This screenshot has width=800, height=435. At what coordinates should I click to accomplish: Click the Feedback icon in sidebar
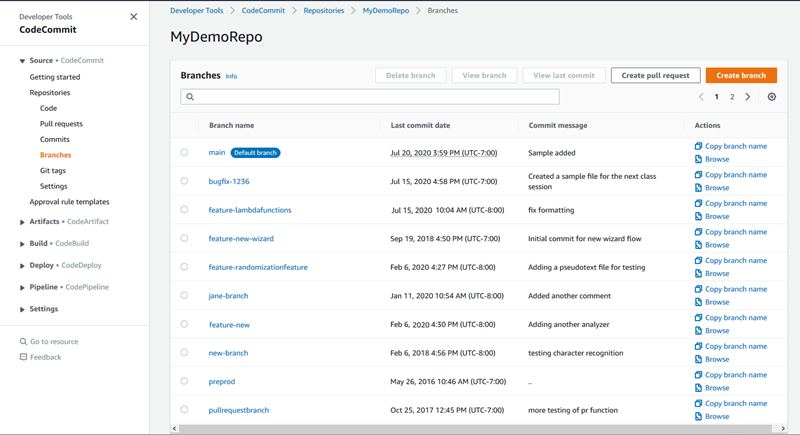point(24,357)
